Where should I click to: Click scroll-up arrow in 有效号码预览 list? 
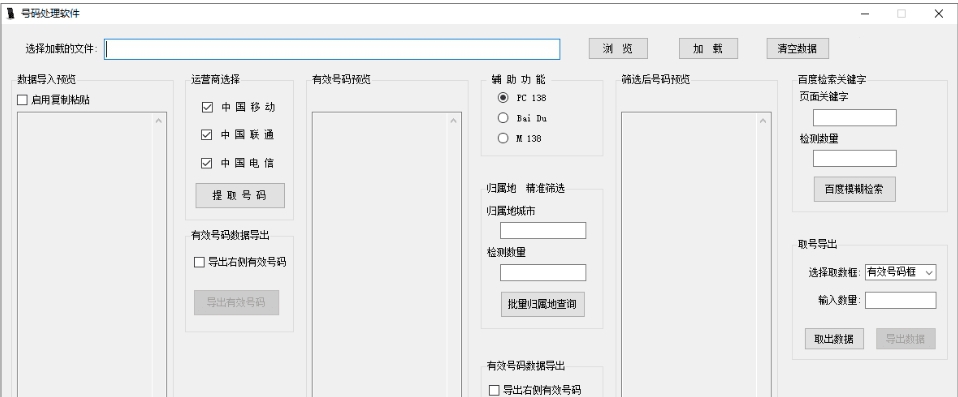click(454, 120)
